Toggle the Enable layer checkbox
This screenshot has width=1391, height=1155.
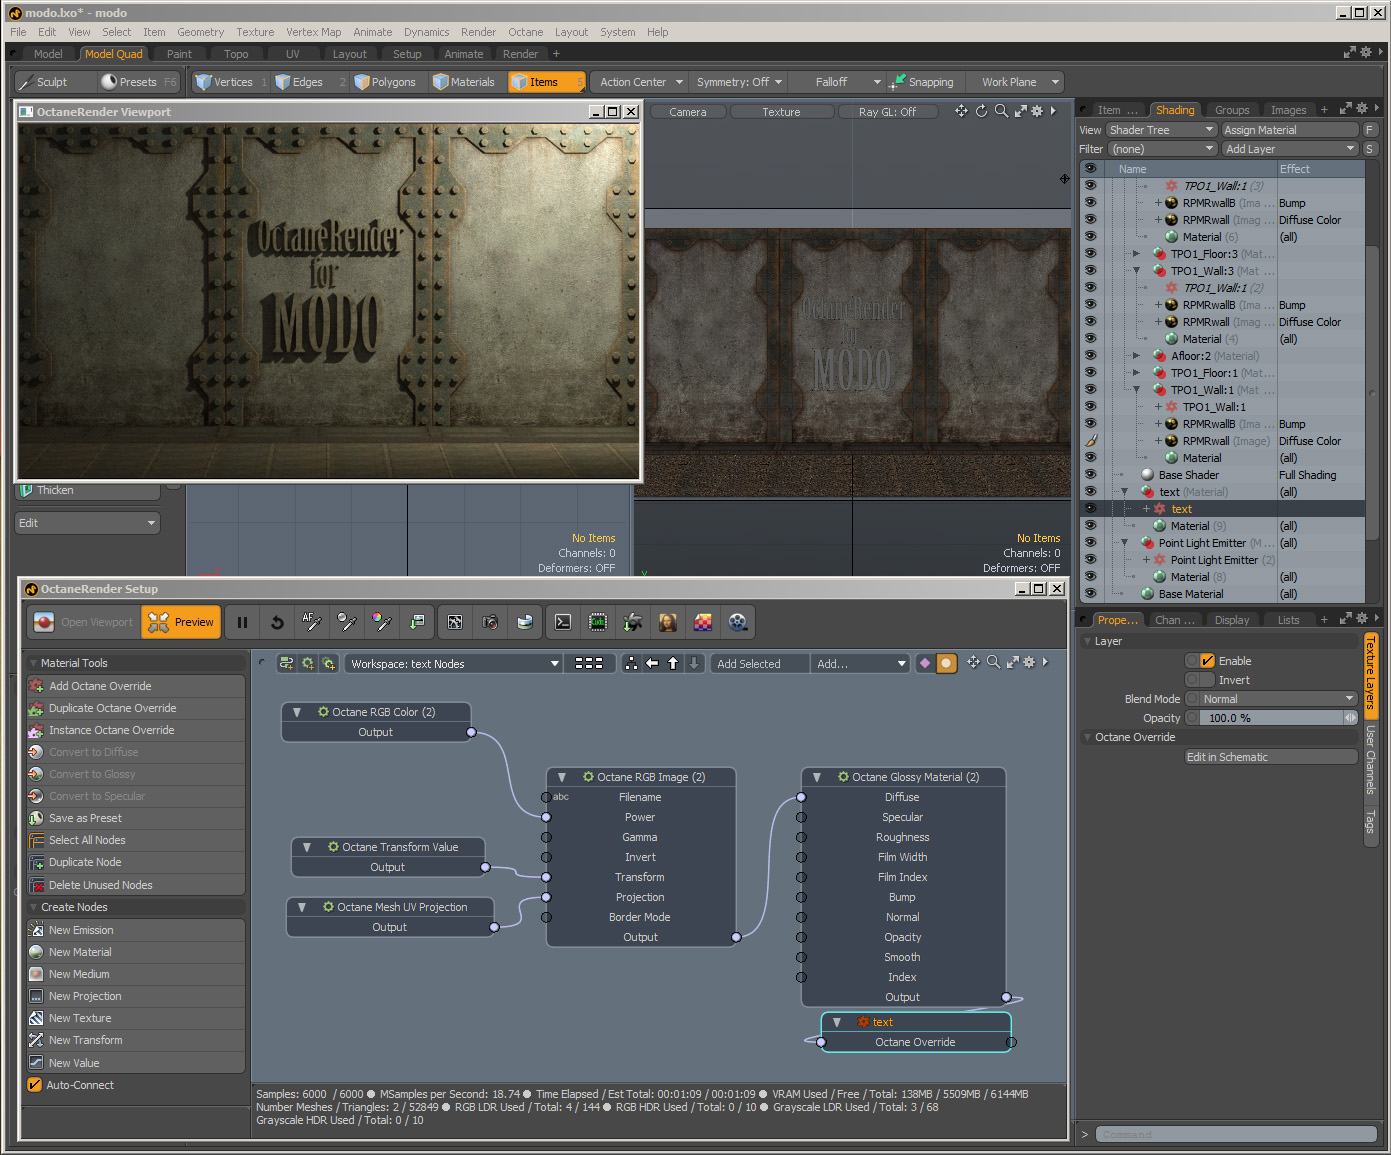pos(1207,661)
